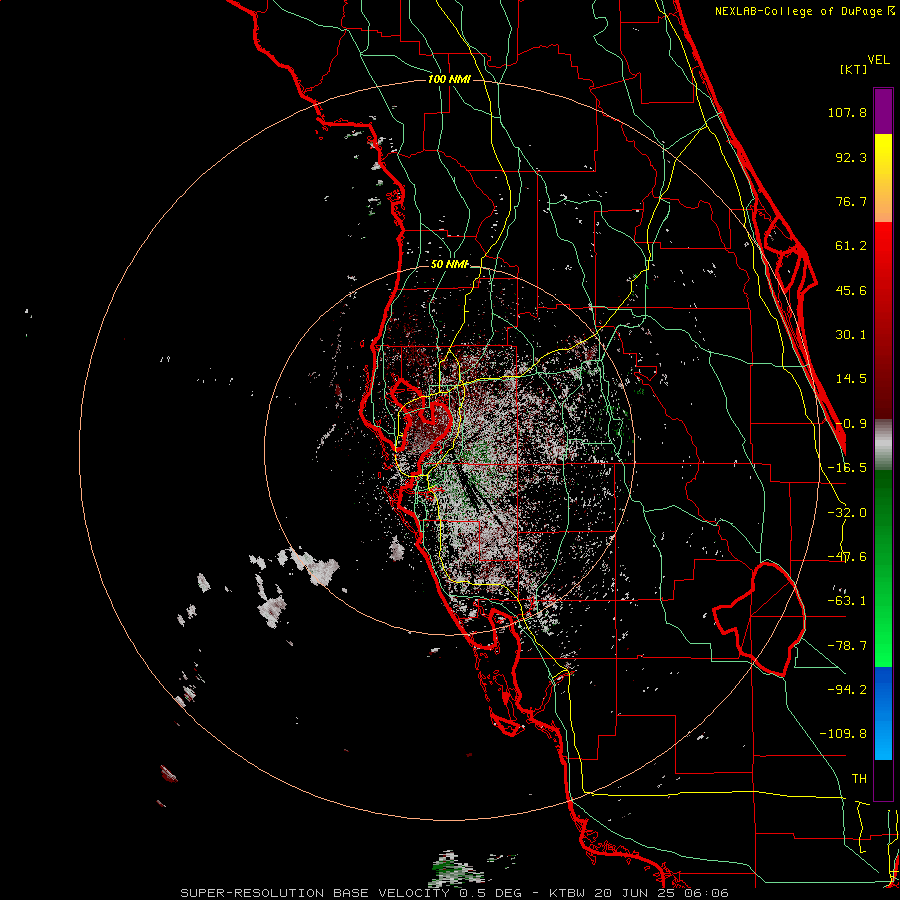The image size is (900, 900).
Task: Click the NEXLAB-College of DuPage credit text
Action: (804, 11)
